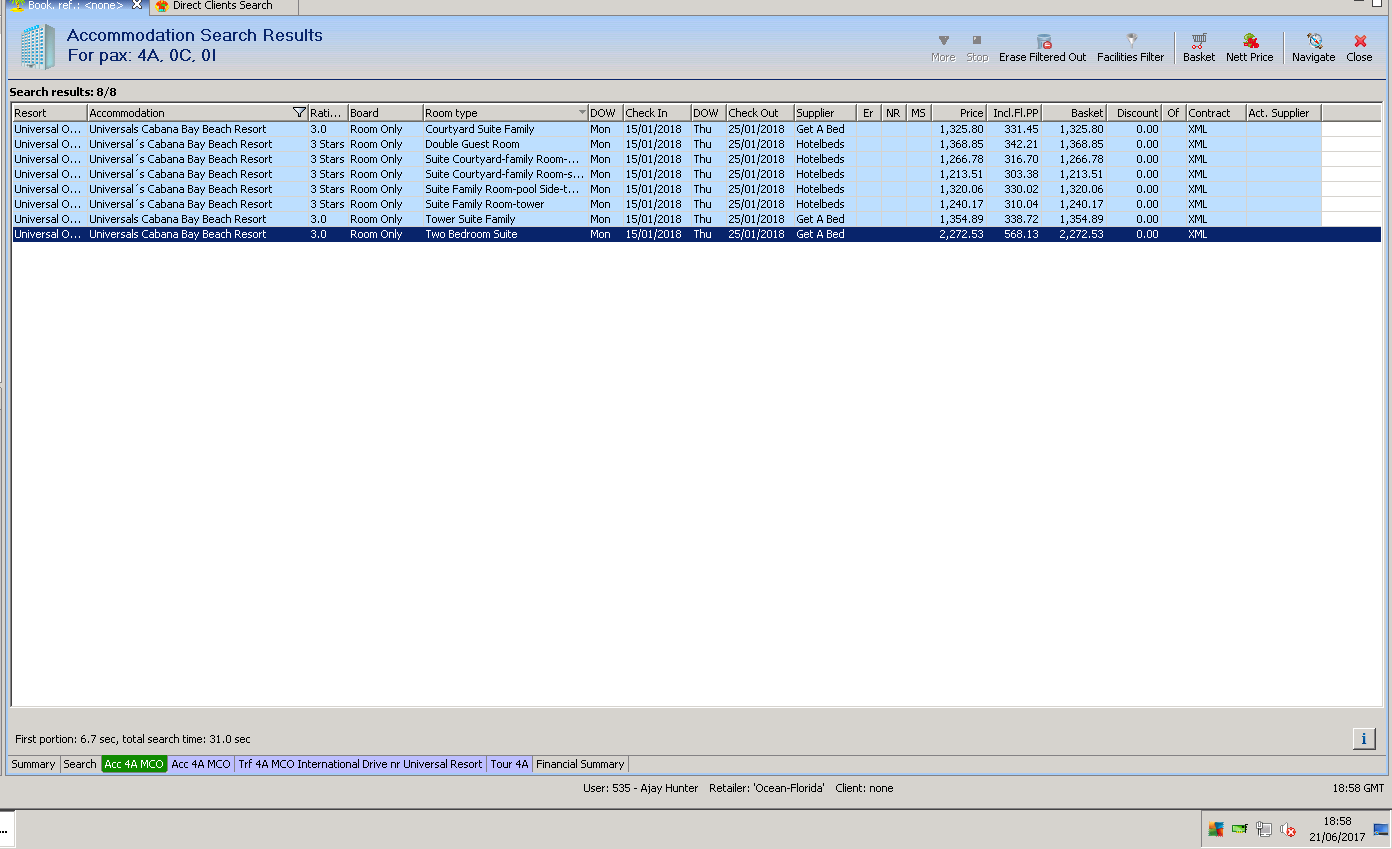This screenshot has height=849, width=1392.
Task: Click the Contract column header
Action: point(1215,113)
